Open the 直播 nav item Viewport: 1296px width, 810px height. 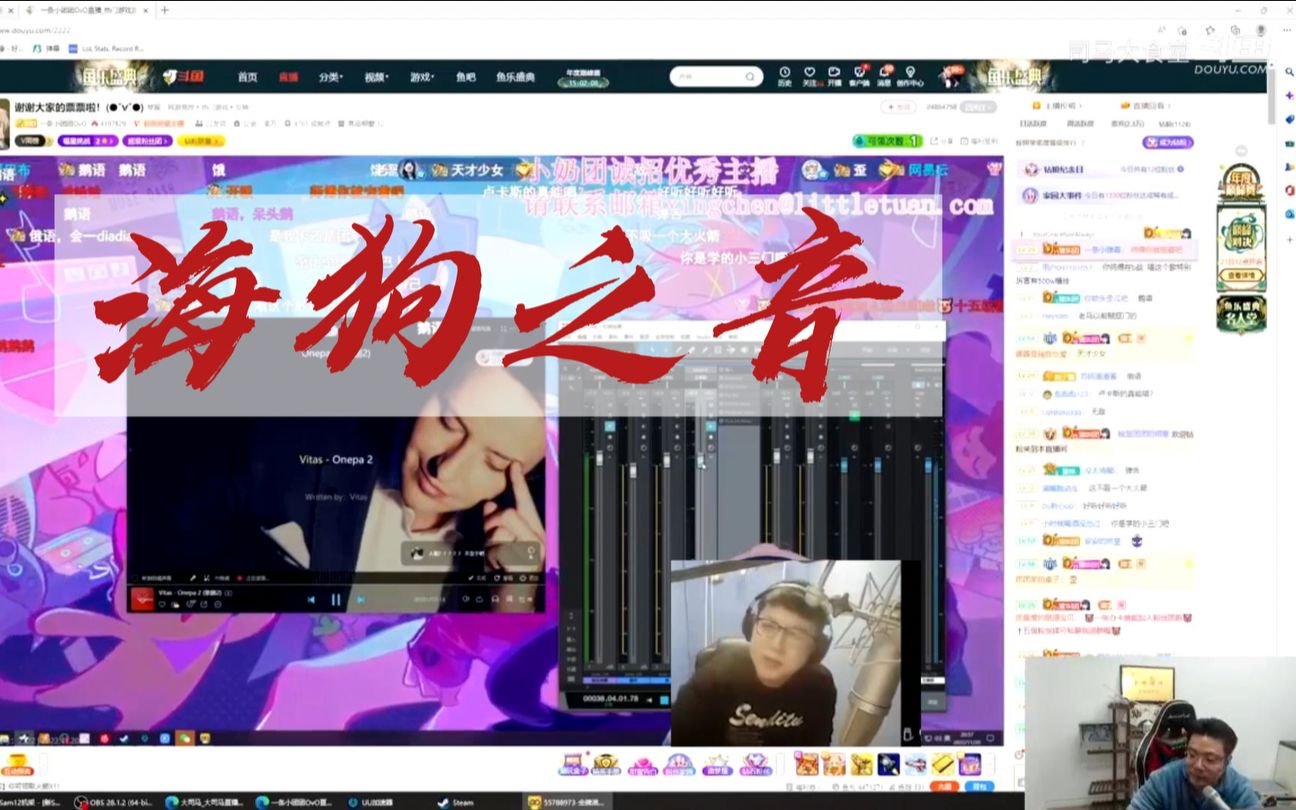[x=288, y=77]
